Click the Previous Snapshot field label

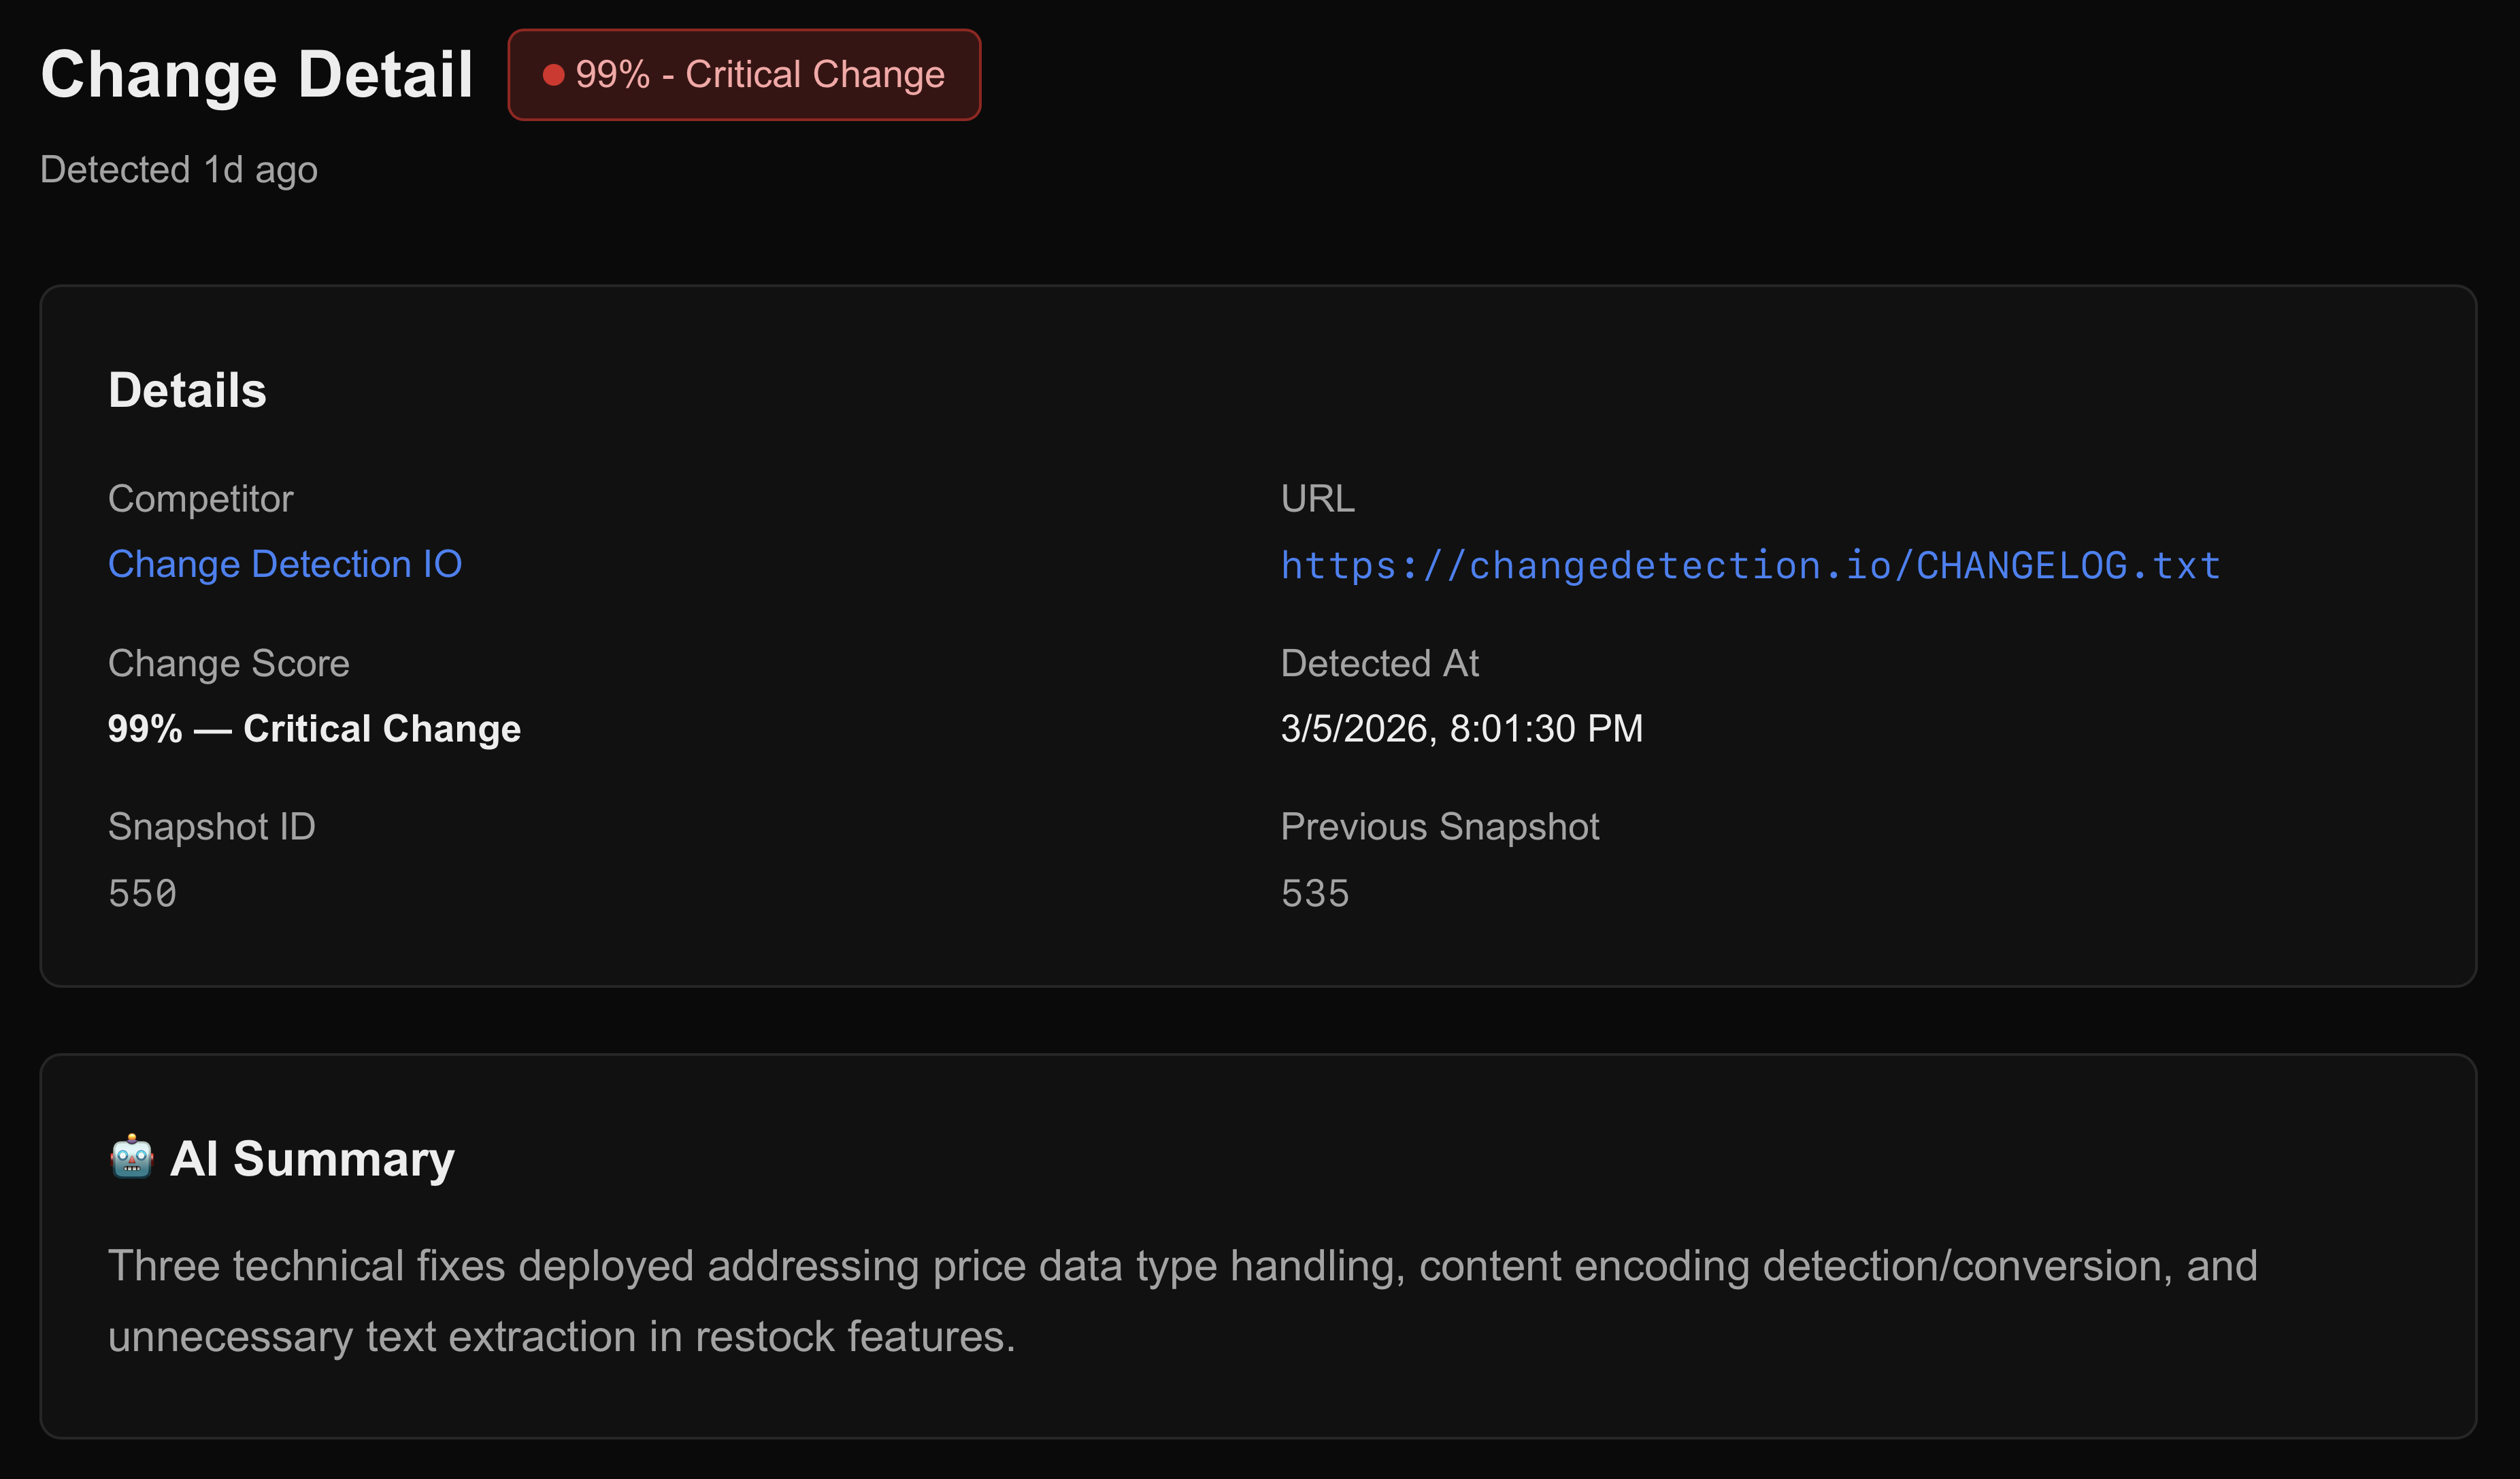click(1440, 826)
